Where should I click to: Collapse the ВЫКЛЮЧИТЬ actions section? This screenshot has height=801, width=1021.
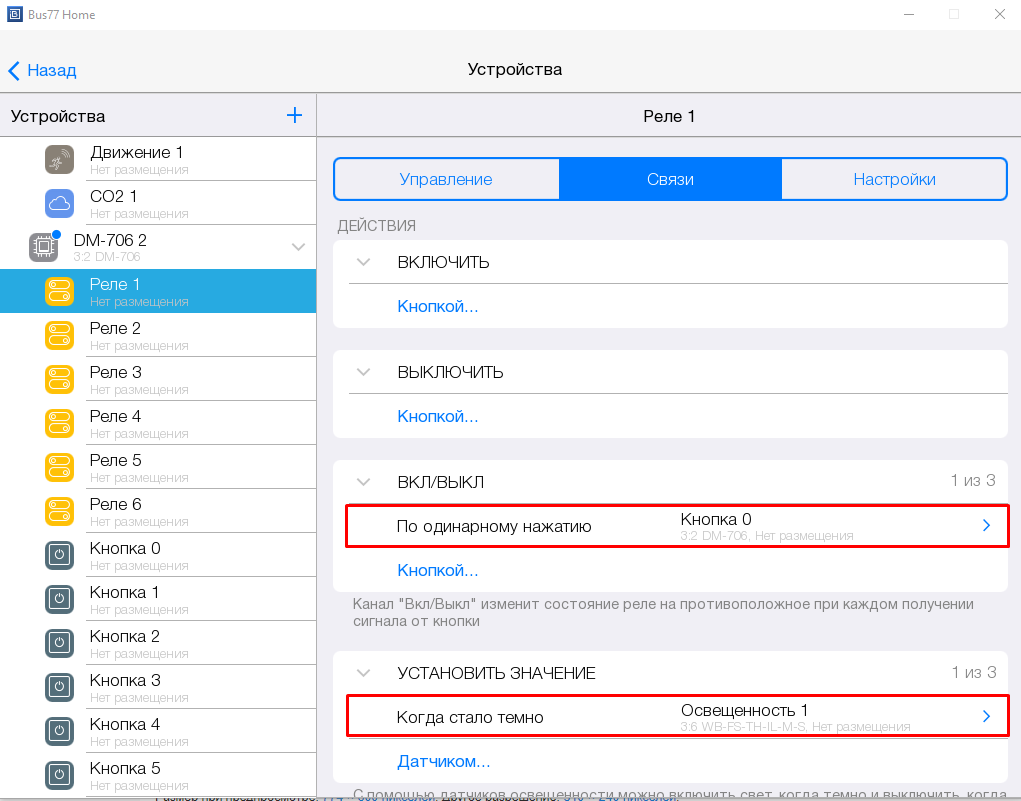(x=363, y=373)
